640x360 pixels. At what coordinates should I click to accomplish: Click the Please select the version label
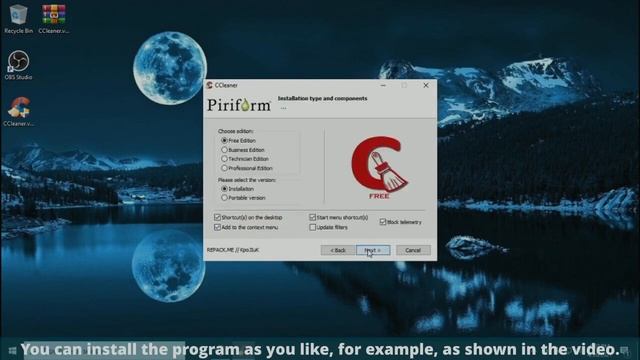[247, 180]
